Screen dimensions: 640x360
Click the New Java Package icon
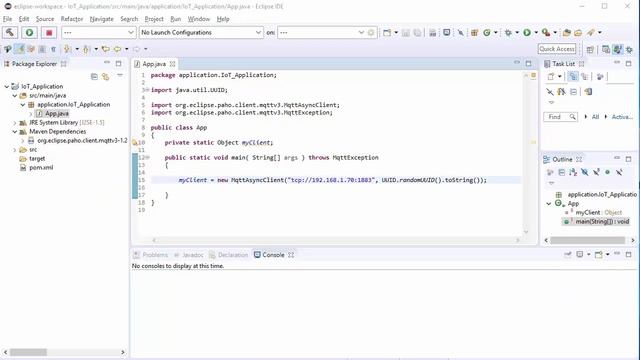click(x=474, y=33)
